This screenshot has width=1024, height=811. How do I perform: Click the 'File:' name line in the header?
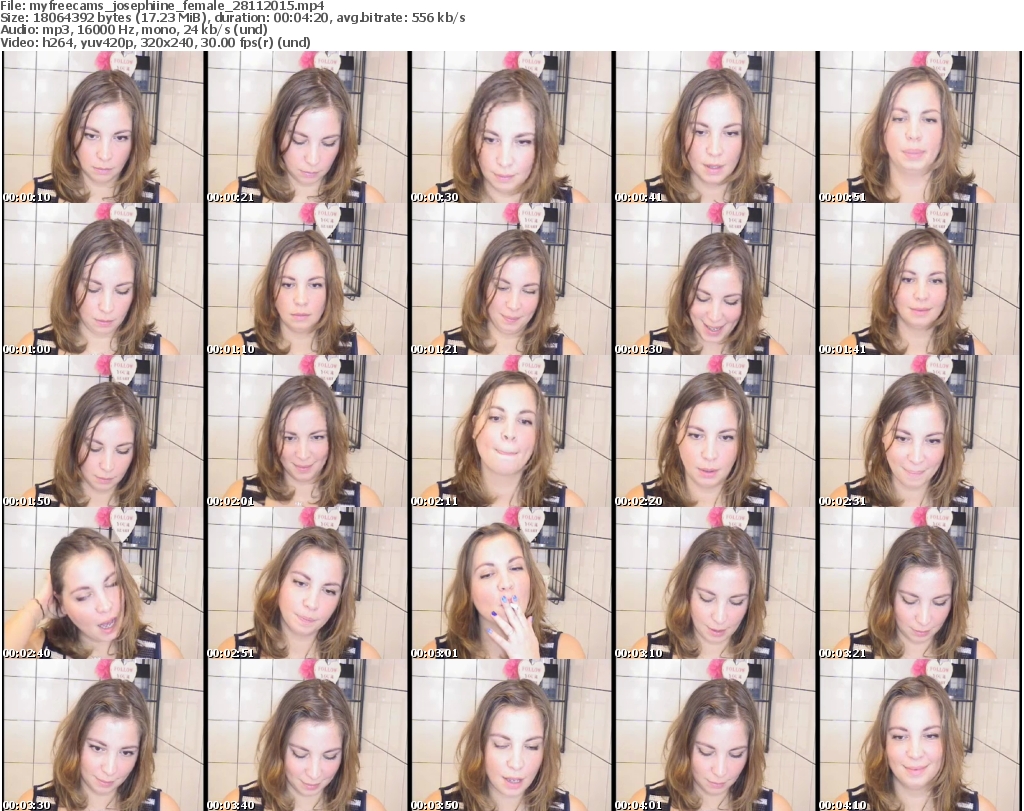pos(162,6)
